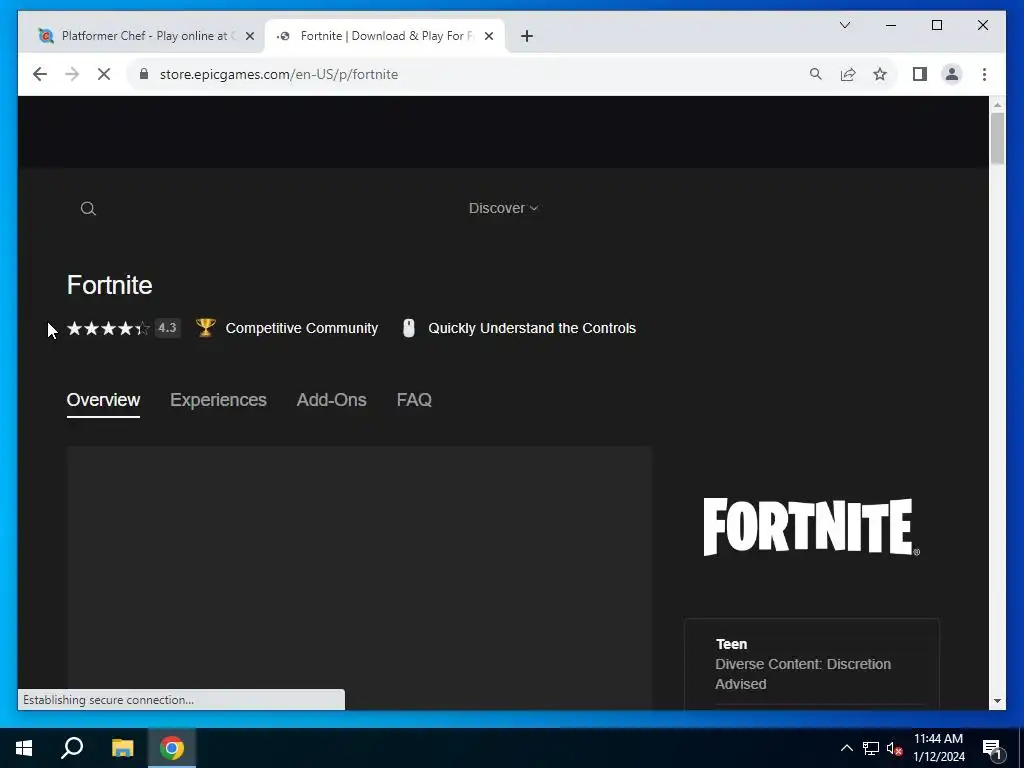This screenshot has height=768, width=1024.
Task: Open the Chrome side panel icon
Action: [x=920, y=74]
